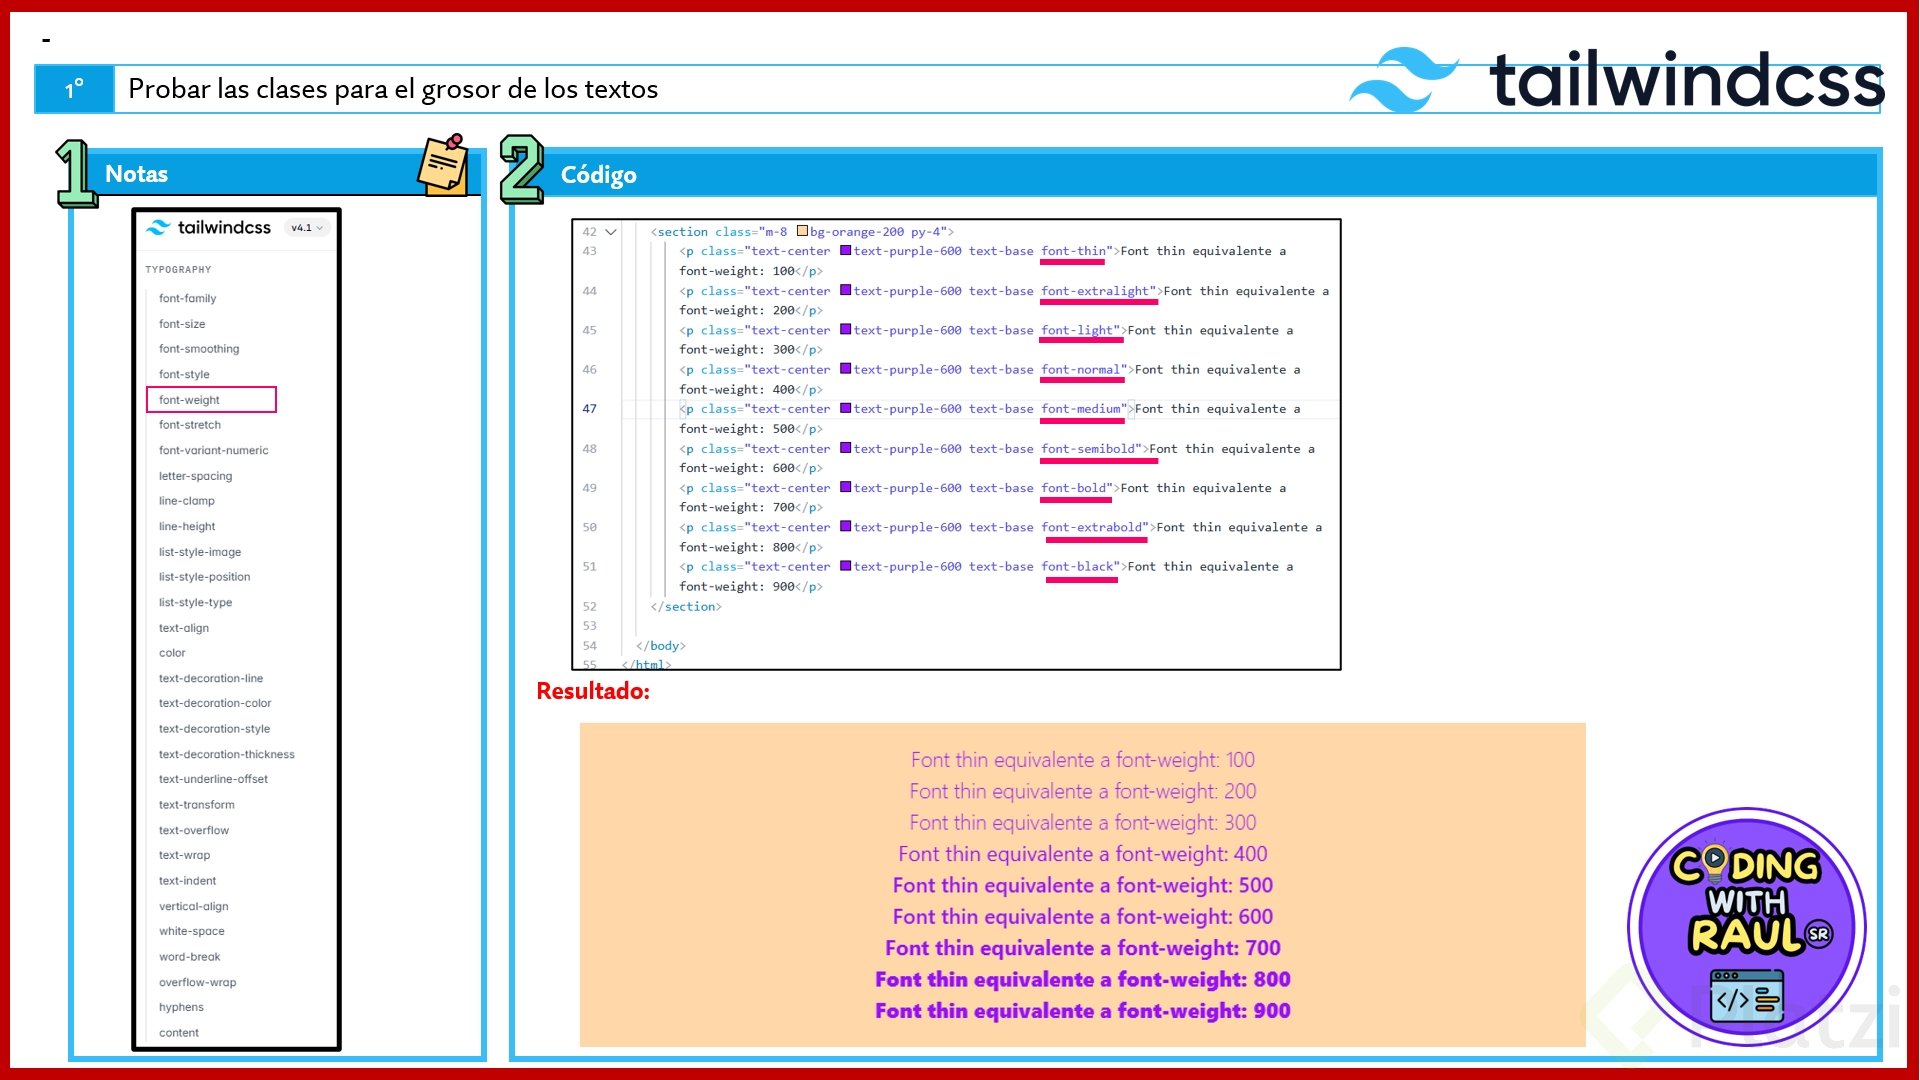Collapse the section fold arrow at line 42
The width and height of the screenshot is (1920, 1080).
point(611,232)
